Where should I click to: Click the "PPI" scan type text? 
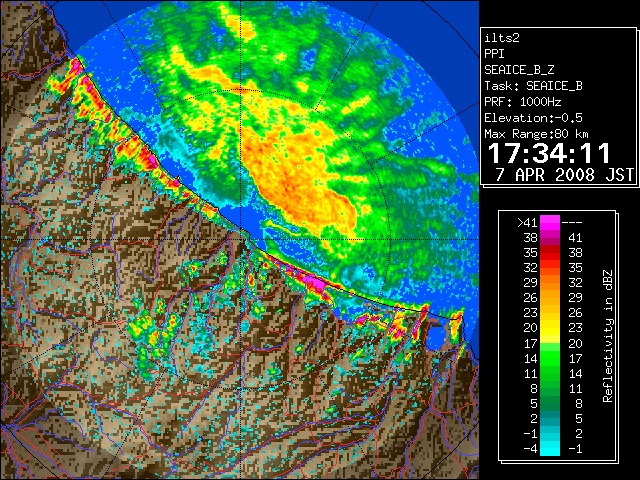[494, 54]
